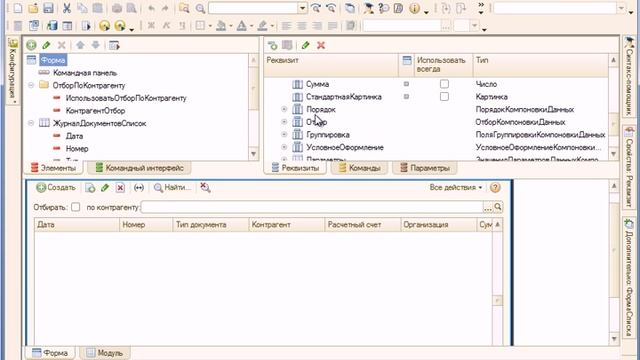Click the Cut scissors icon

pyautogui.click(x=67, y=8)
